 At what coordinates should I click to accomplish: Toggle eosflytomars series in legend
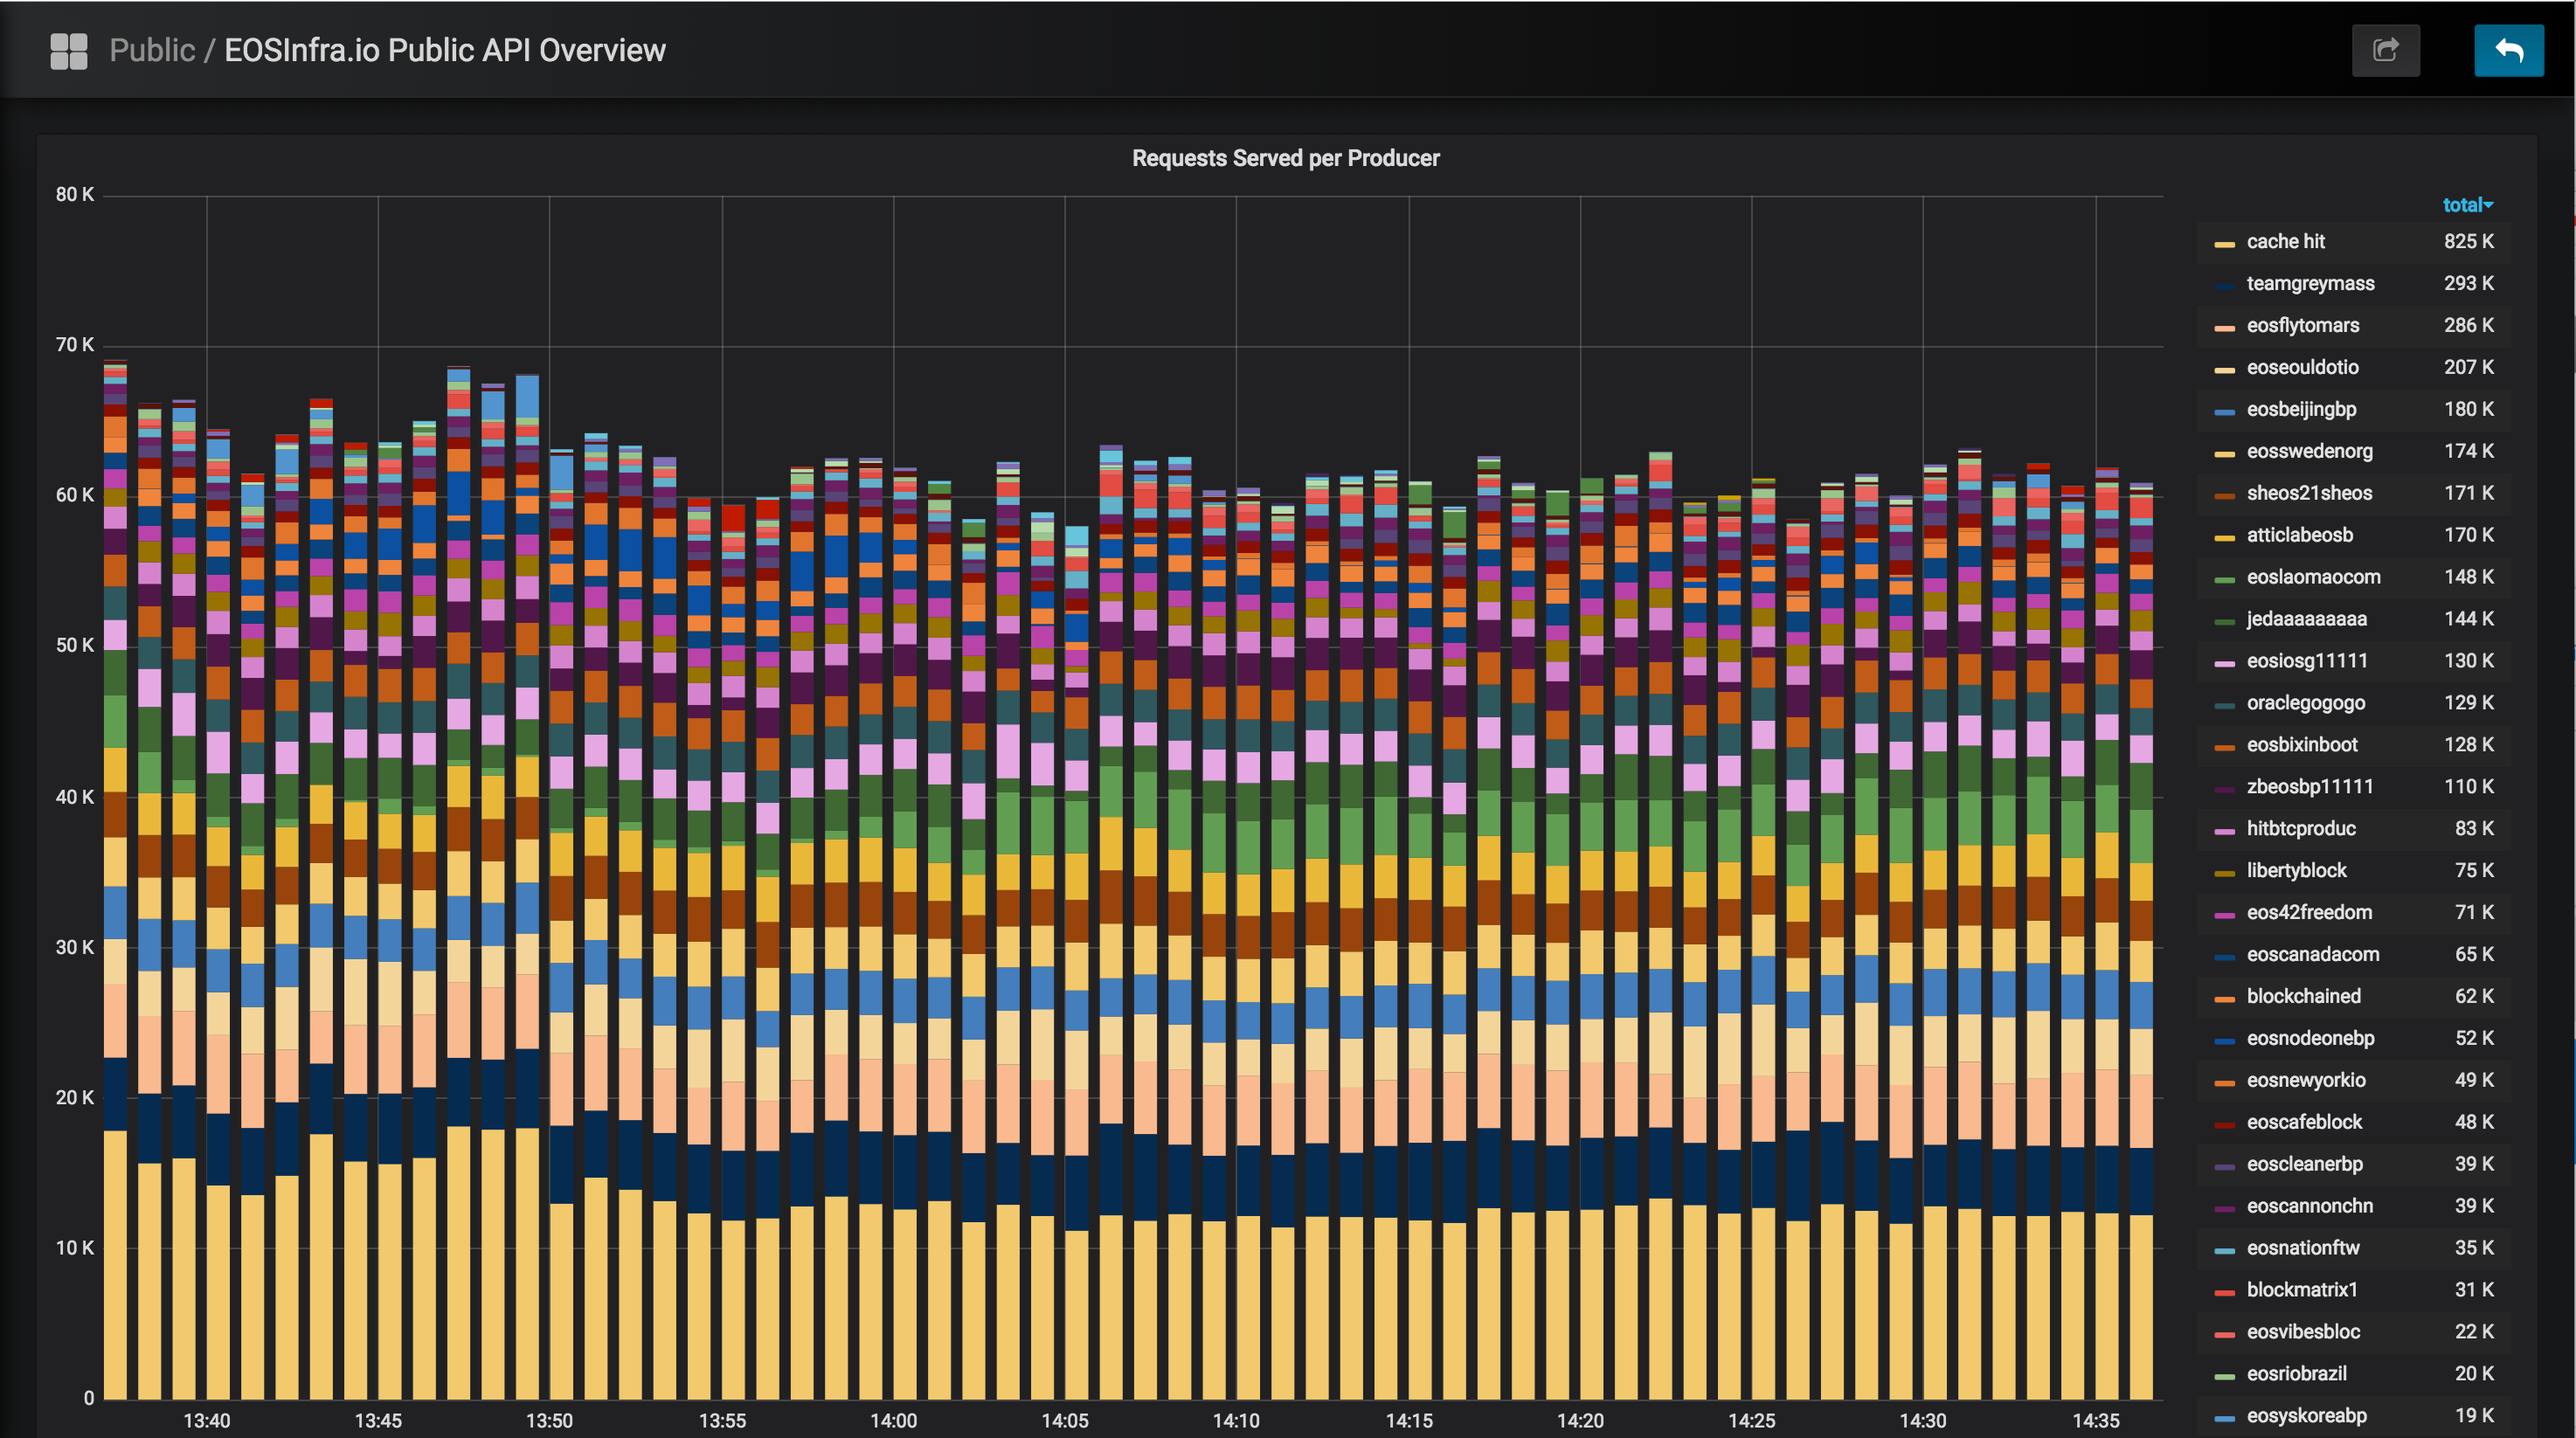[x=2302, y=325]
